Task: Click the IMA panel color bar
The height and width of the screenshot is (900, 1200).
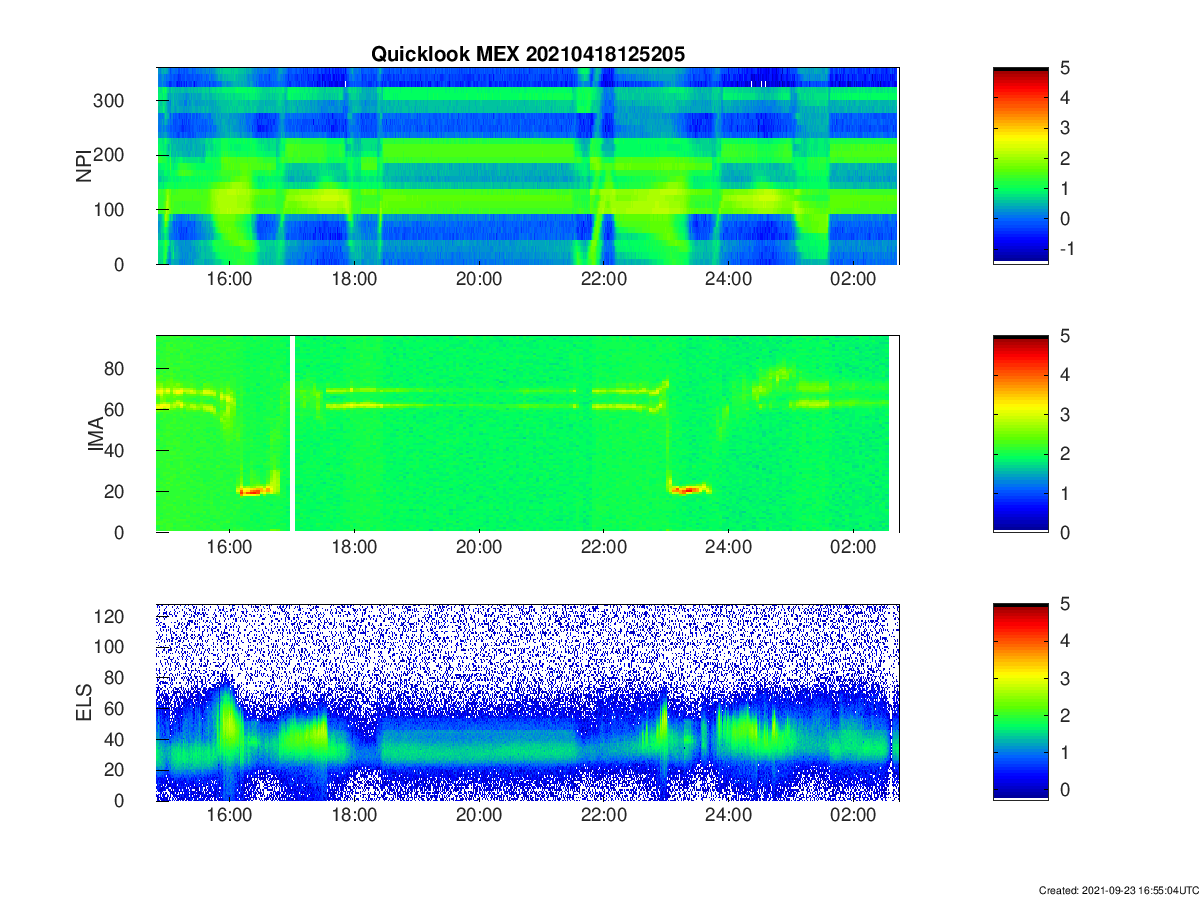Action: point(1020,434)
